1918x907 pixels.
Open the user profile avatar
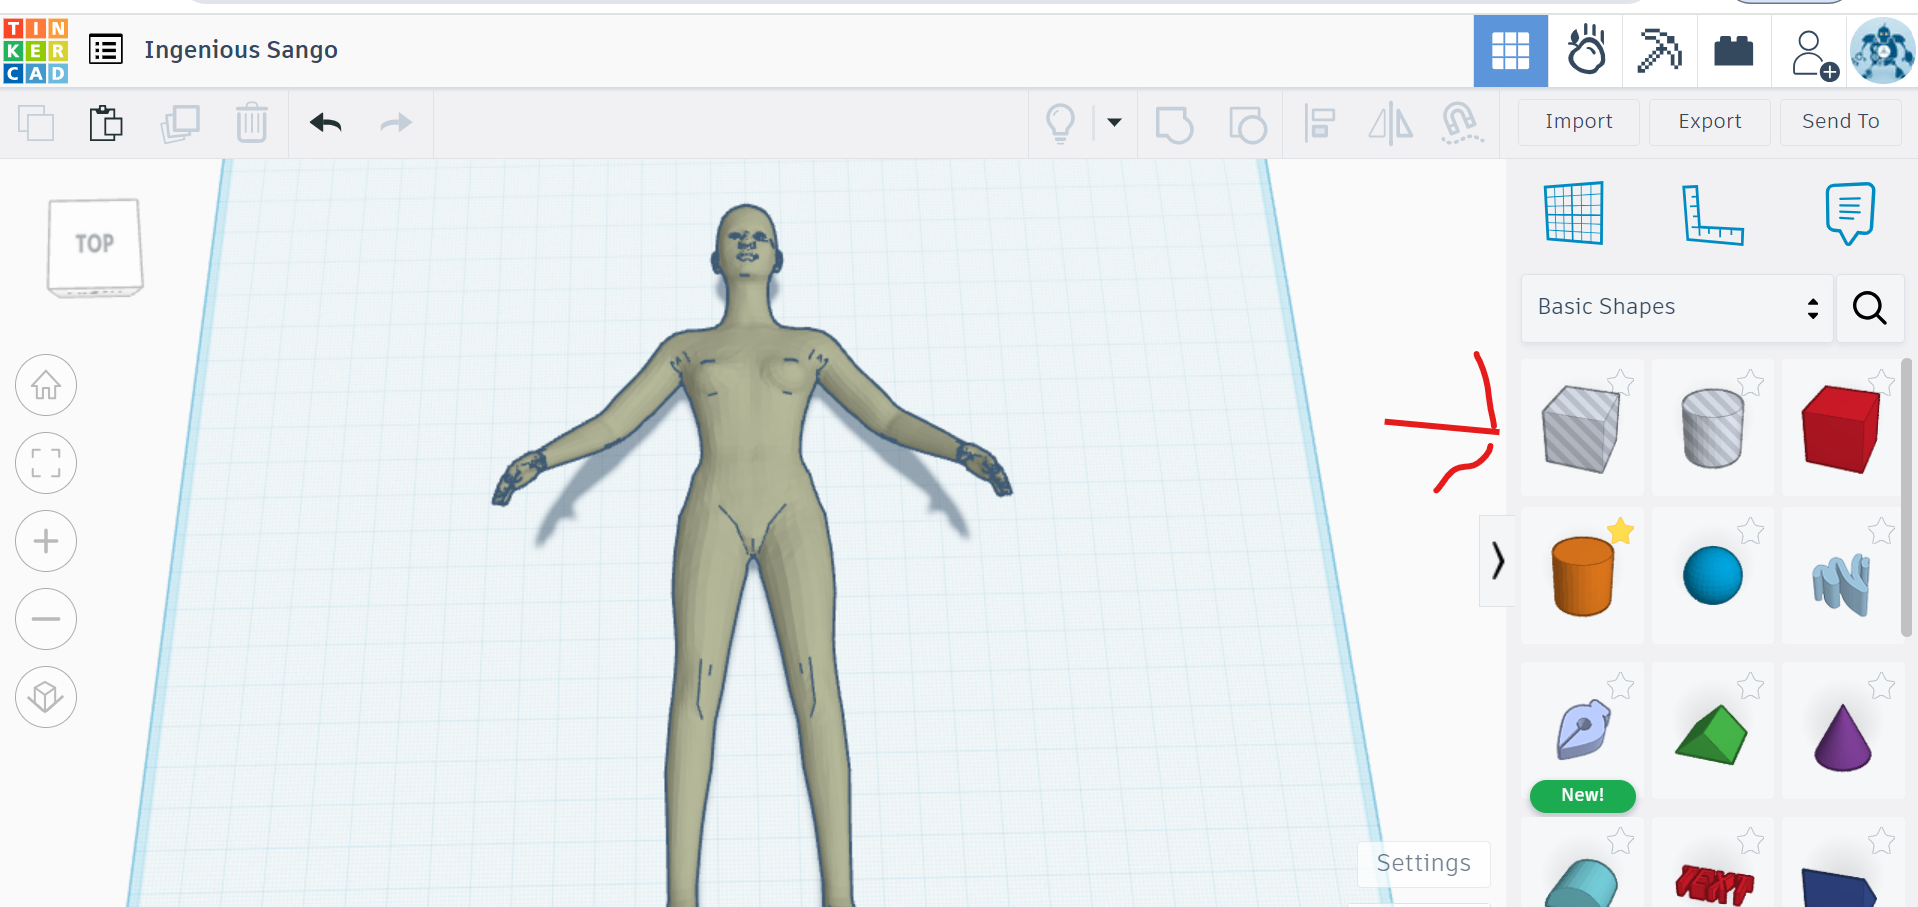1883,51
